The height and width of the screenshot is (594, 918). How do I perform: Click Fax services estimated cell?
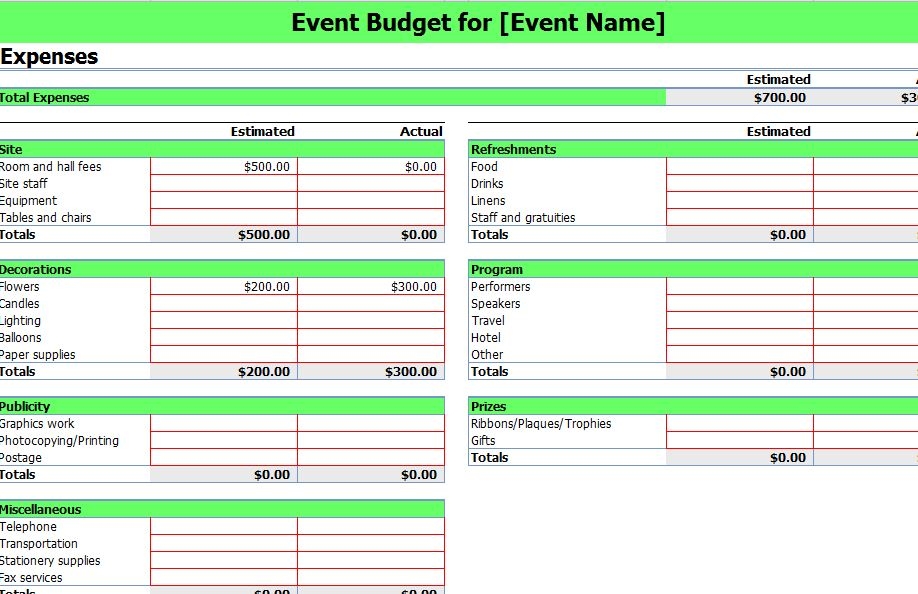(224, 577)
